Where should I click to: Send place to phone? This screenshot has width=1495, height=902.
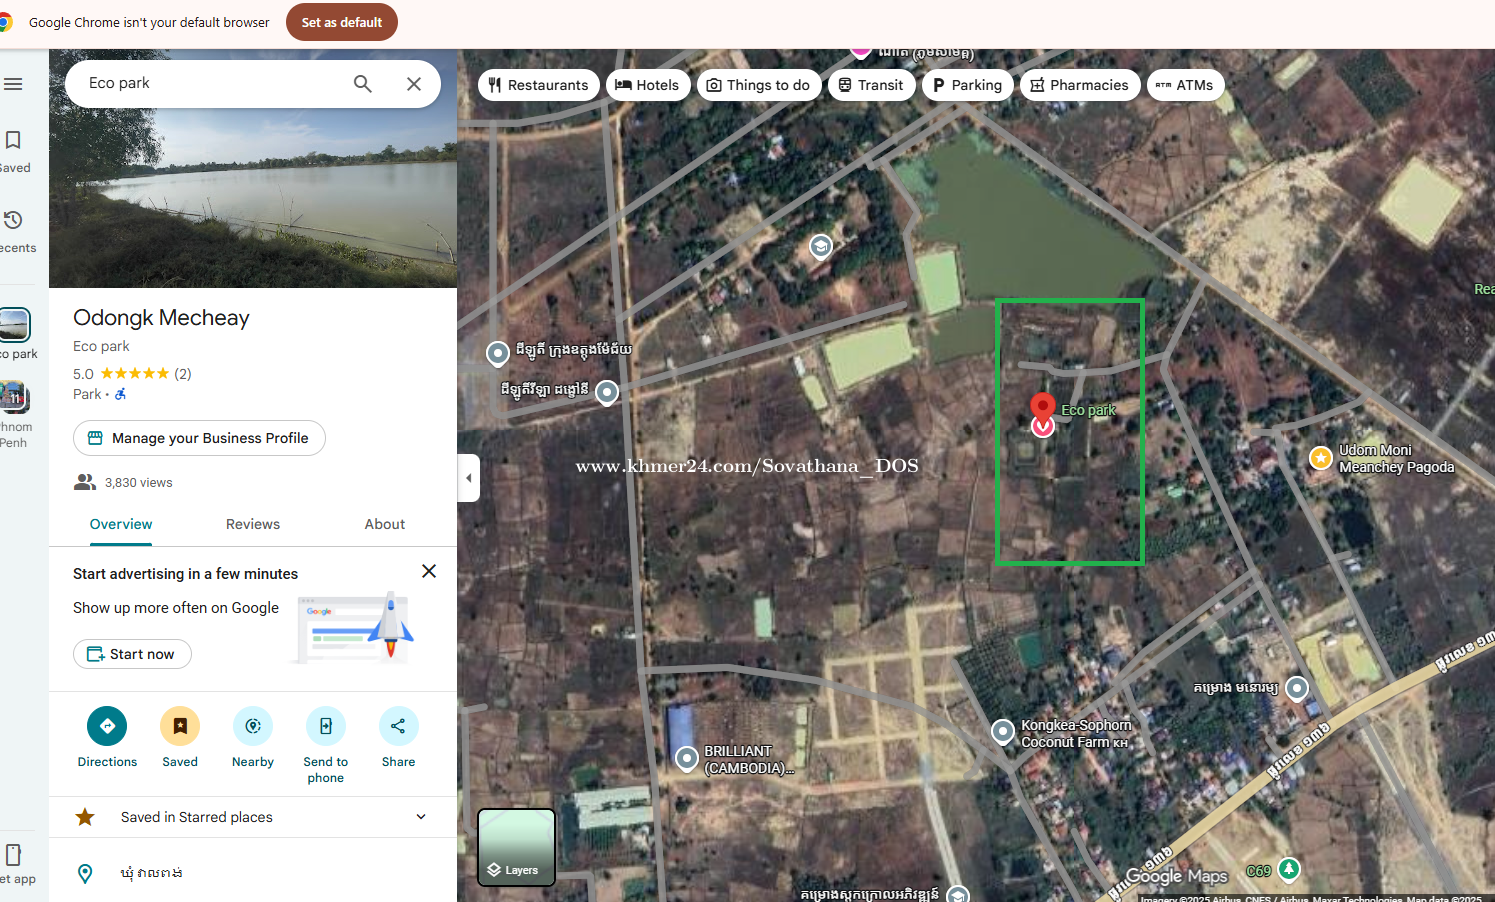pyautogui.click(x=326, y=726)
